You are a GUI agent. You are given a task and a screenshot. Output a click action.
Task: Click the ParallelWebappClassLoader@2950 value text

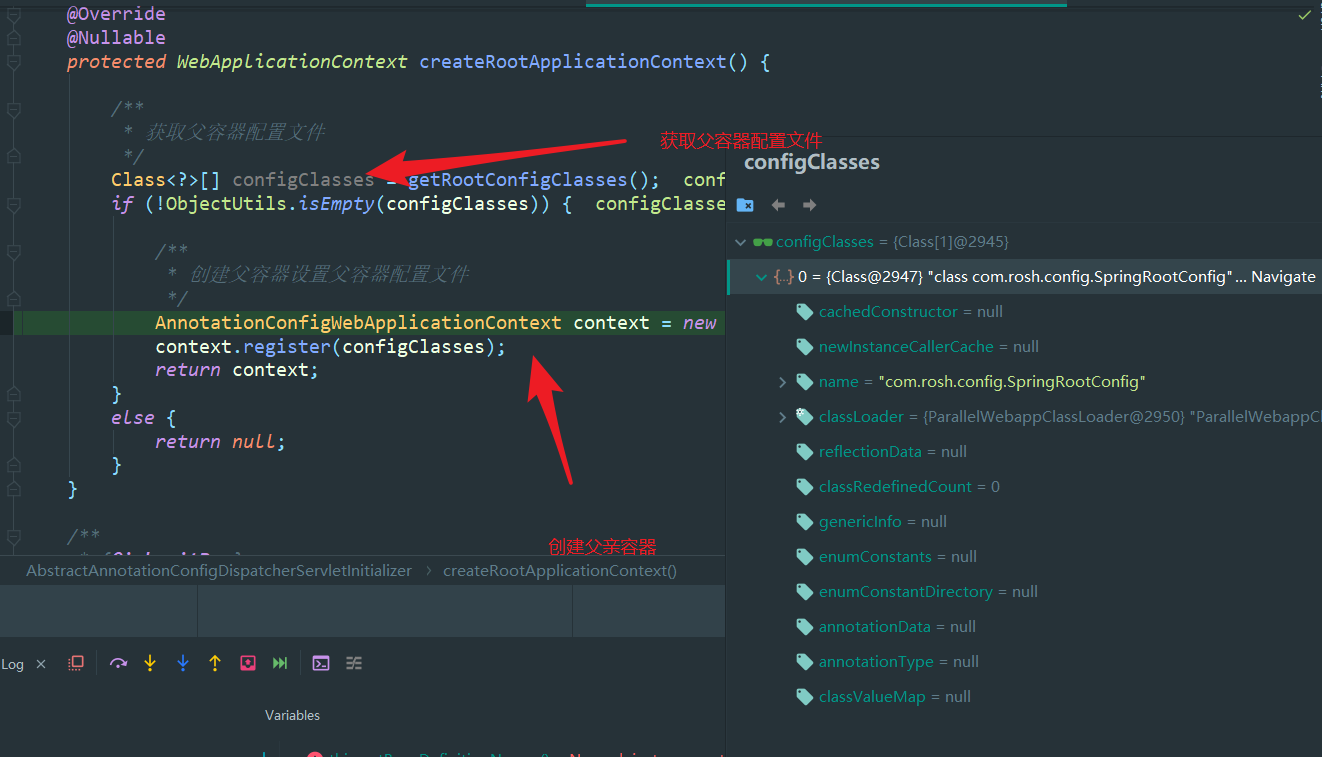click(1052, 417)
